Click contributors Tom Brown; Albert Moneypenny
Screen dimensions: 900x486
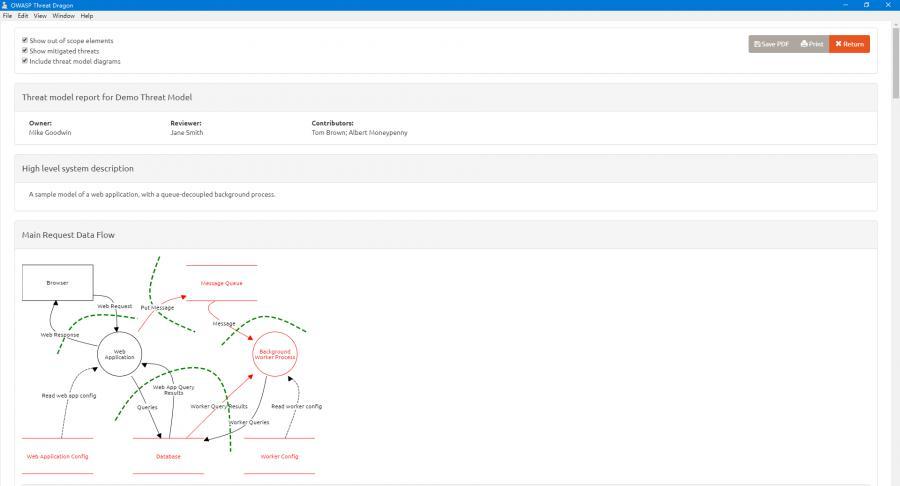(x=359, y=133)
